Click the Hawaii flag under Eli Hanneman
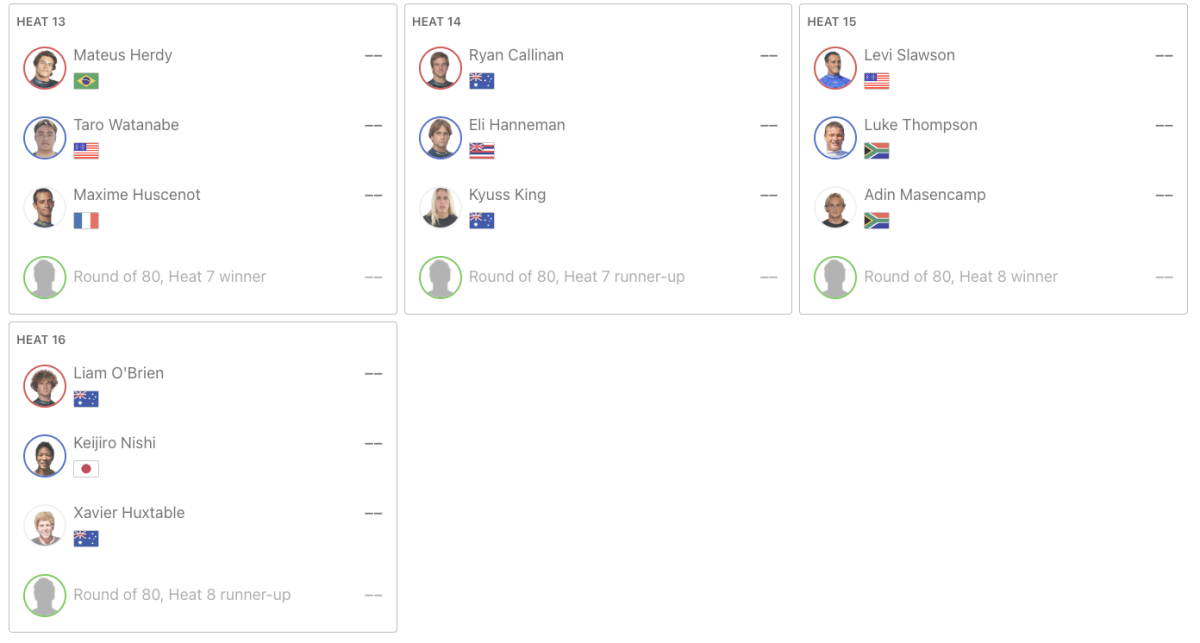 tap(482, 151)
